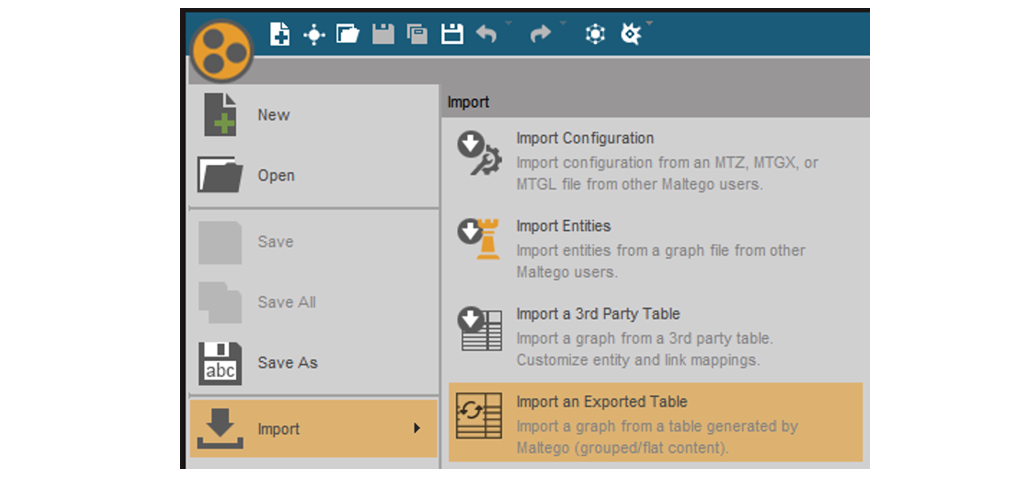Viewport: 1036px width, 480px height.
Task: Expand the dropdown beside the rightmost toolbar icon
Action: [649, 24]
